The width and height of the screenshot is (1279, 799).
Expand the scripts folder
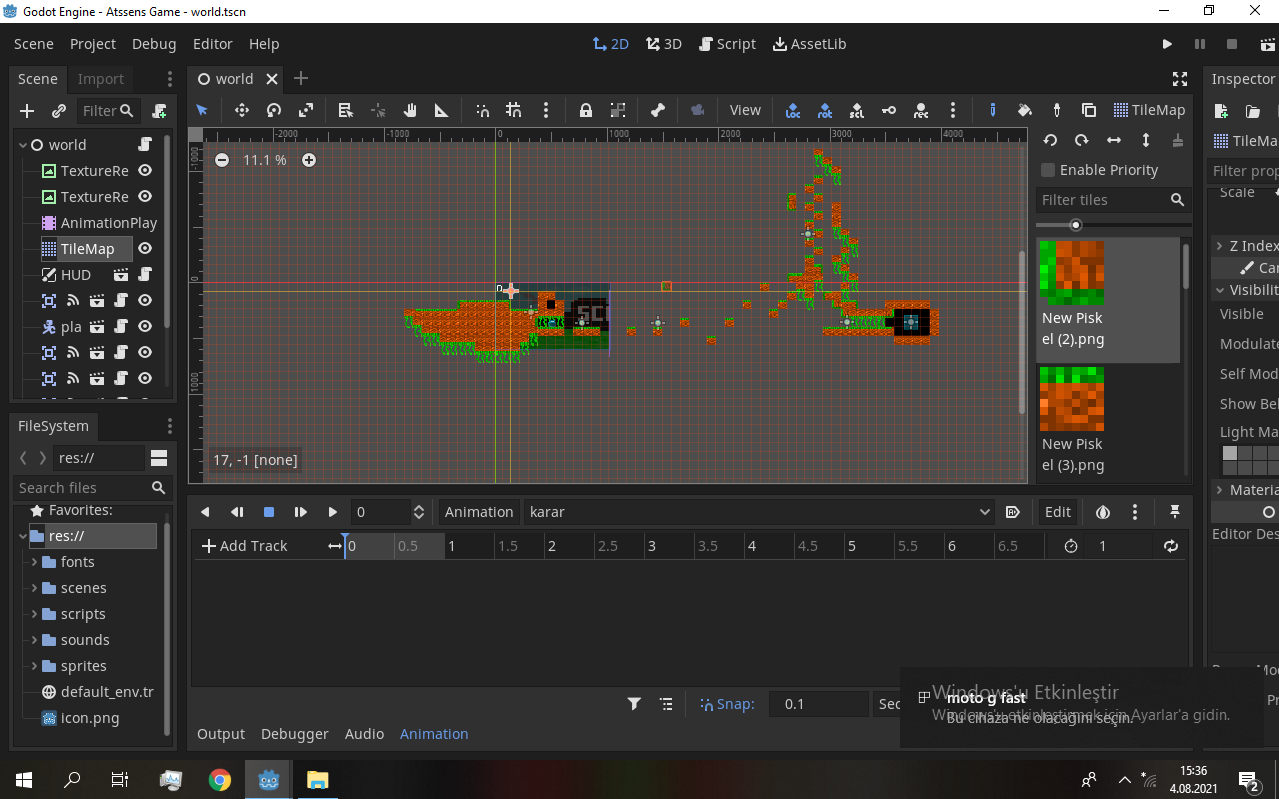pyautogui.click(x=34, y=614)
